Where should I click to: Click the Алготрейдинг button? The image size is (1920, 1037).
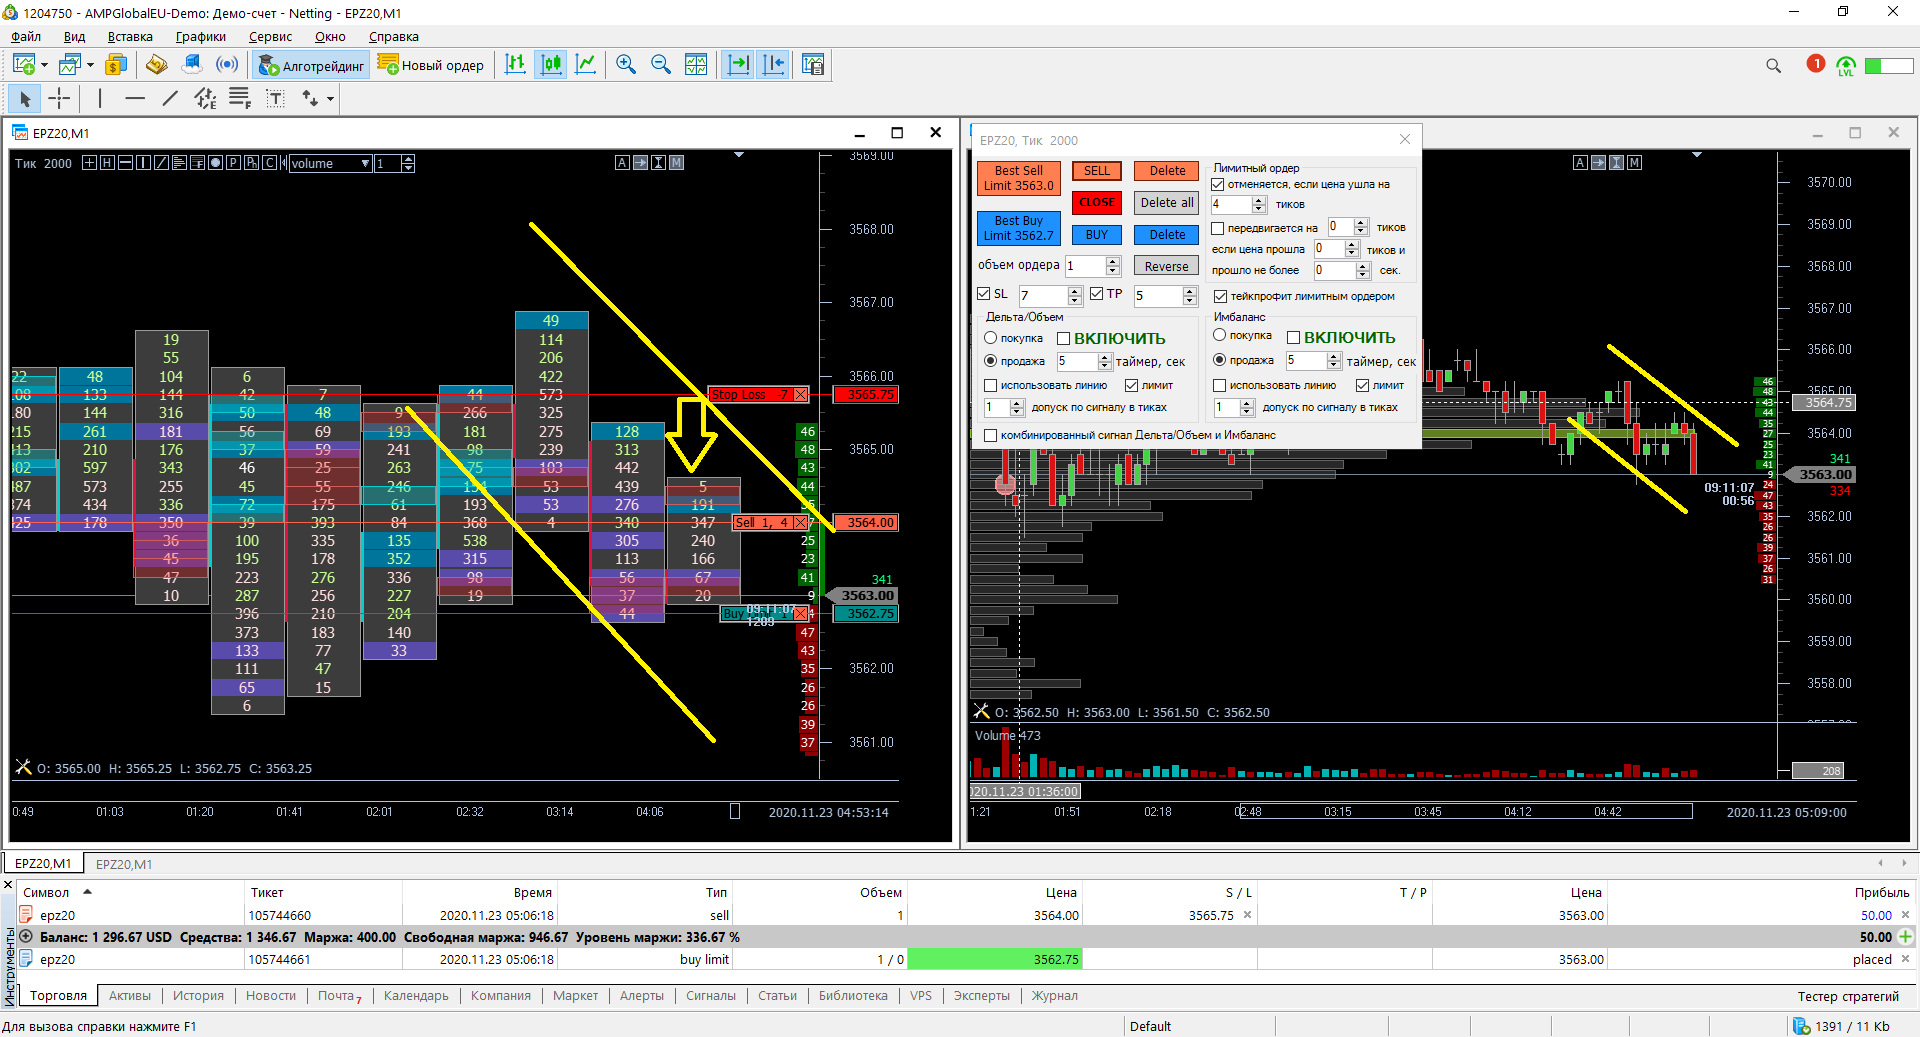coord(311,66)
